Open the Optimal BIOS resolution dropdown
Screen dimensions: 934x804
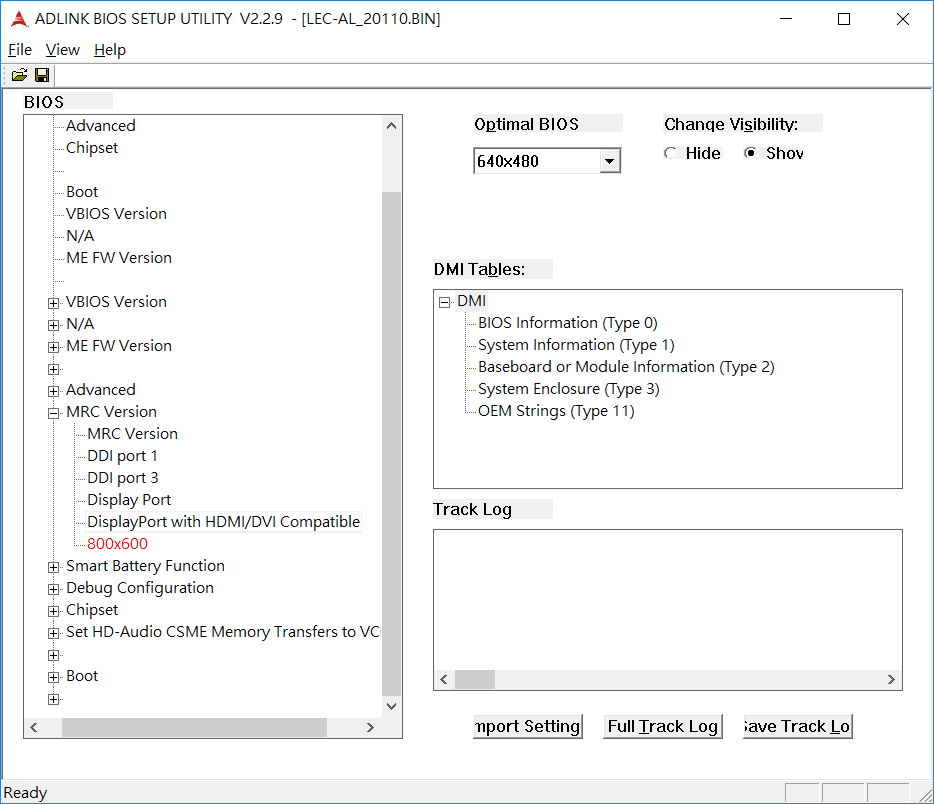click(609, 161)
